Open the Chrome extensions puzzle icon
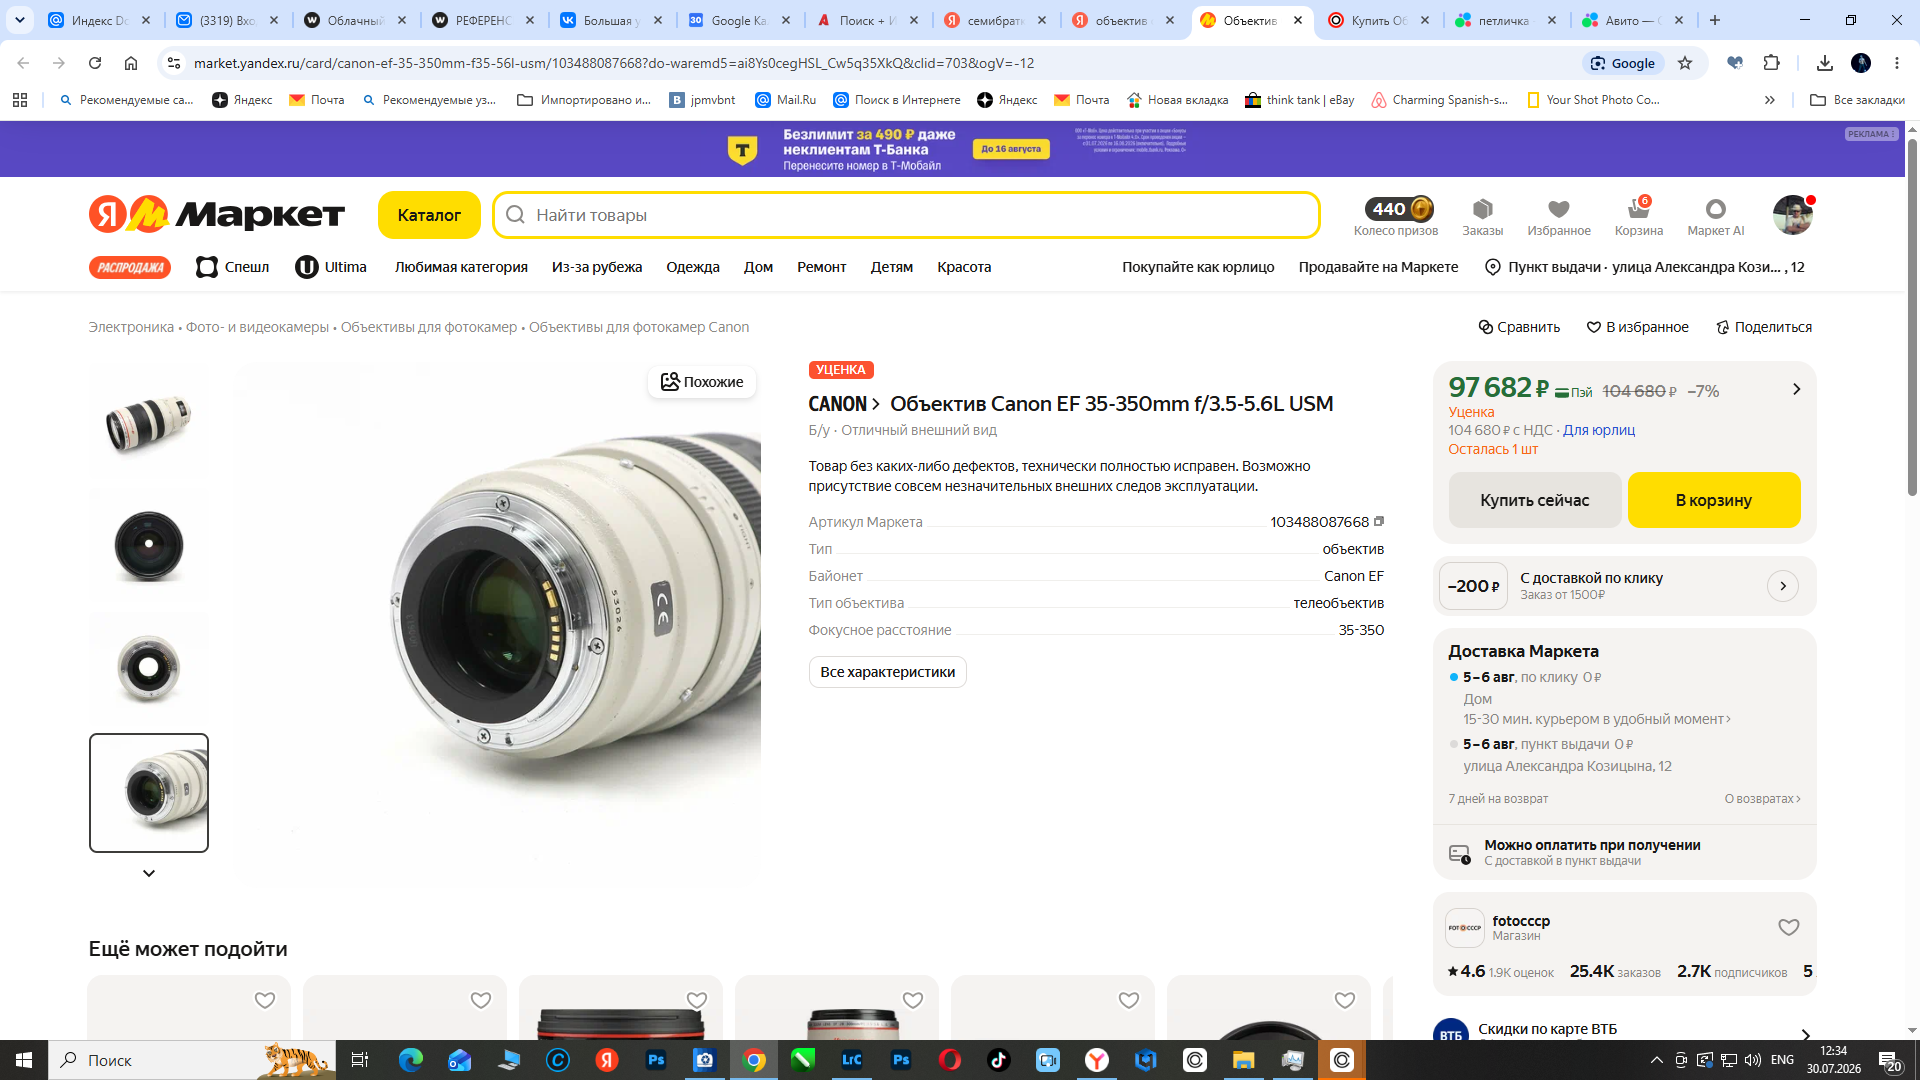 pos(1771,63)
